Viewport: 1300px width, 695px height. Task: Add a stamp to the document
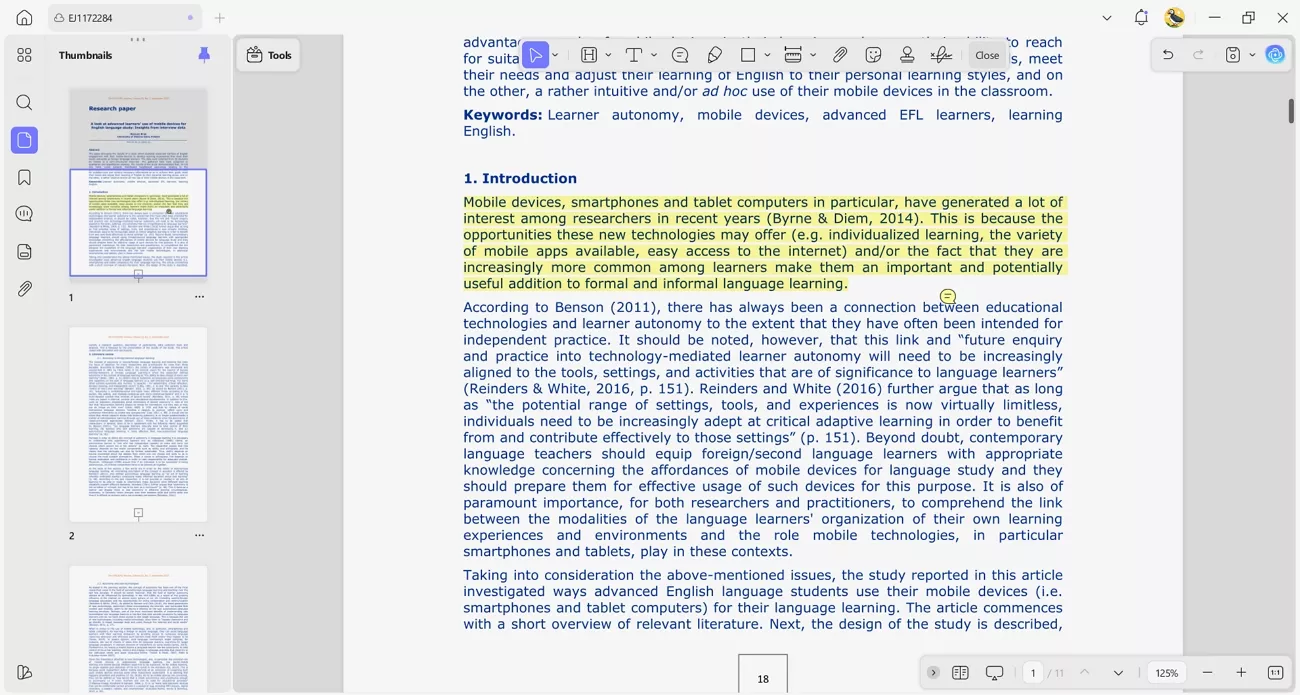(907, 55)
